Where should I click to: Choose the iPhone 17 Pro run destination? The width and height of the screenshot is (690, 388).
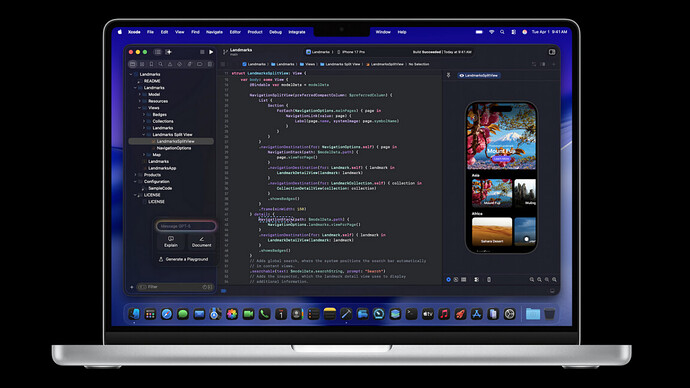(351, 52)
